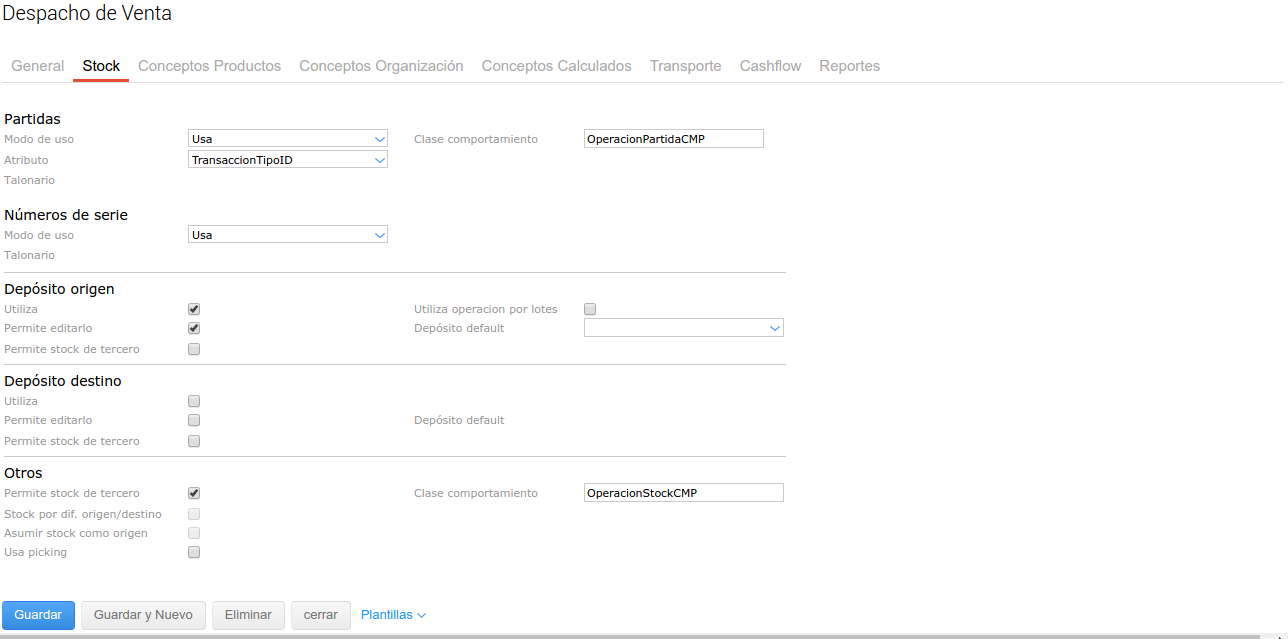This screenshot has height=639, width=1288.
Task: Click the Guardar button
Action: click(38, 615)
